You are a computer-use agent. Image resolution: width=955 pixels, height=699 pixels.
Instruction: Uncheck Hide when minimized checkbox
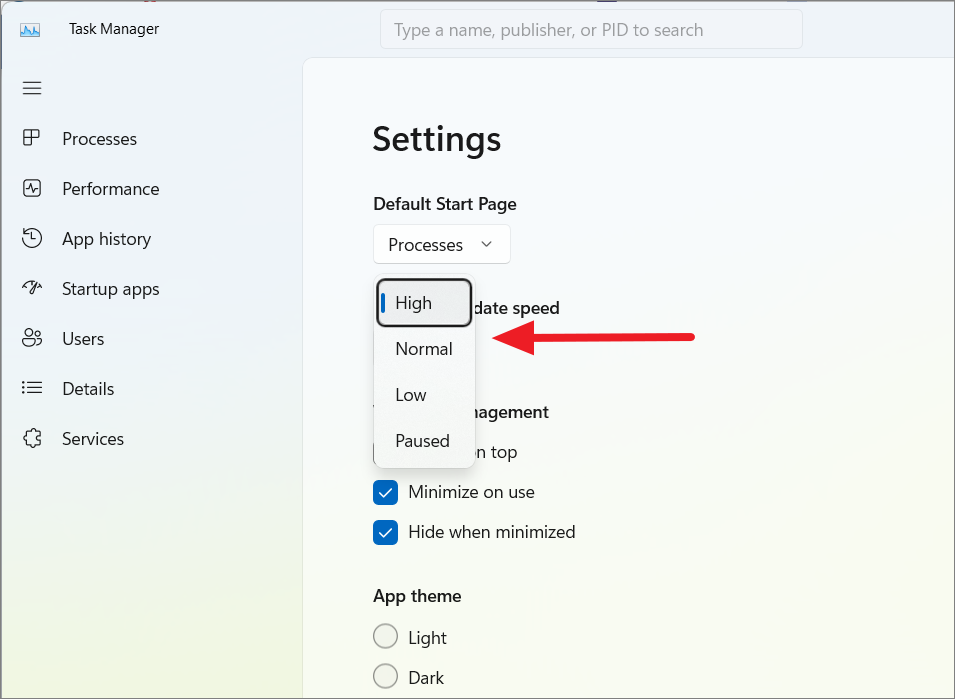point(386,532)
